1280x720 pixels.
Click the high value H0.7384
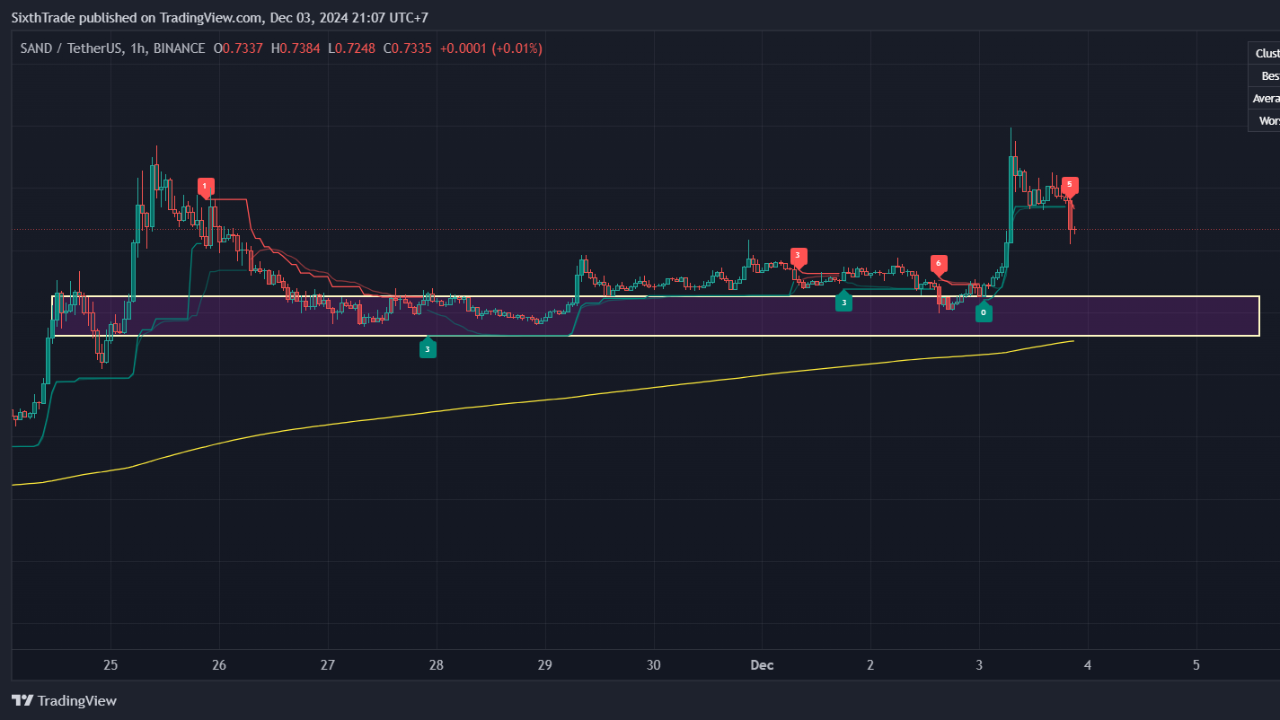(295, 48)
